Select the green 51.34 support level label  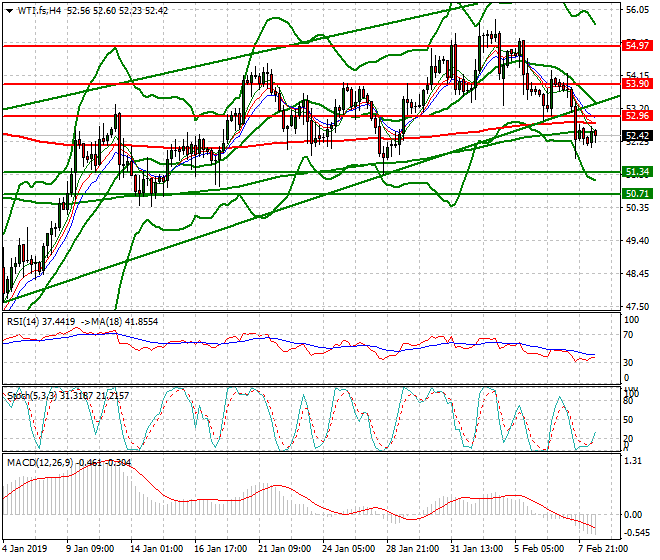pos(637,172)
